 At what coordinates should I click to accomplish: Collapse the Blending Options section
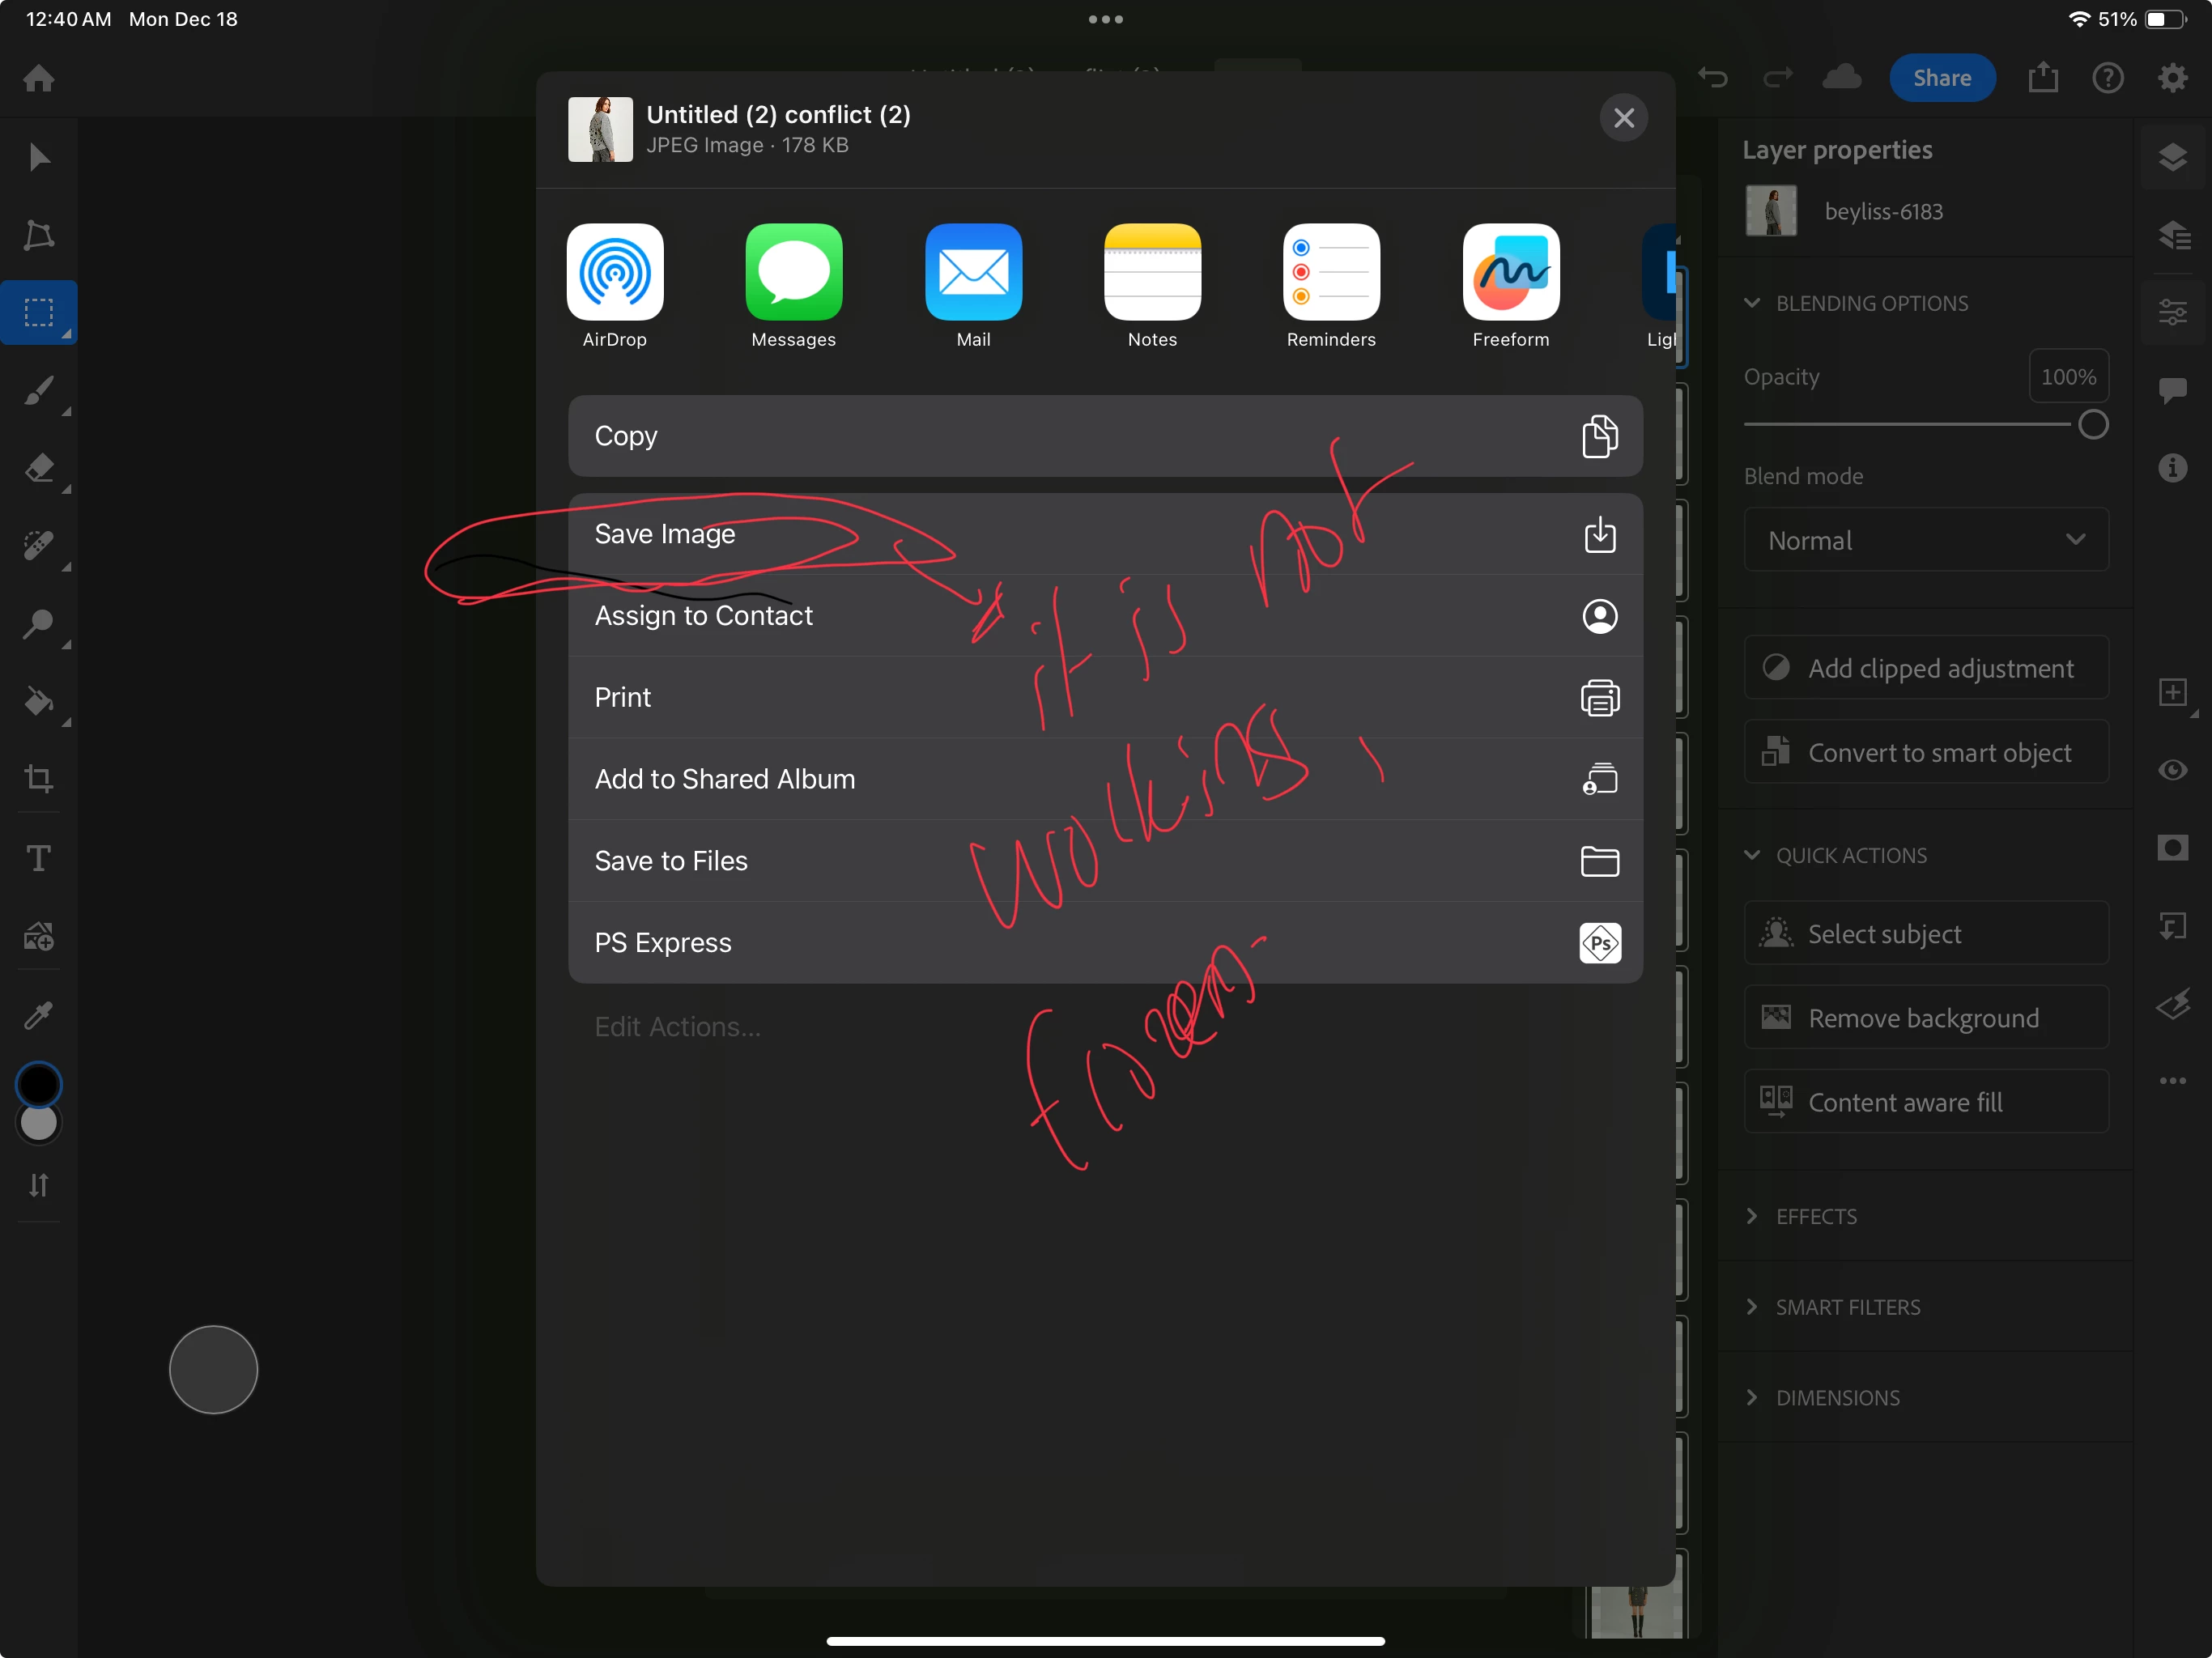[1752, 303]
